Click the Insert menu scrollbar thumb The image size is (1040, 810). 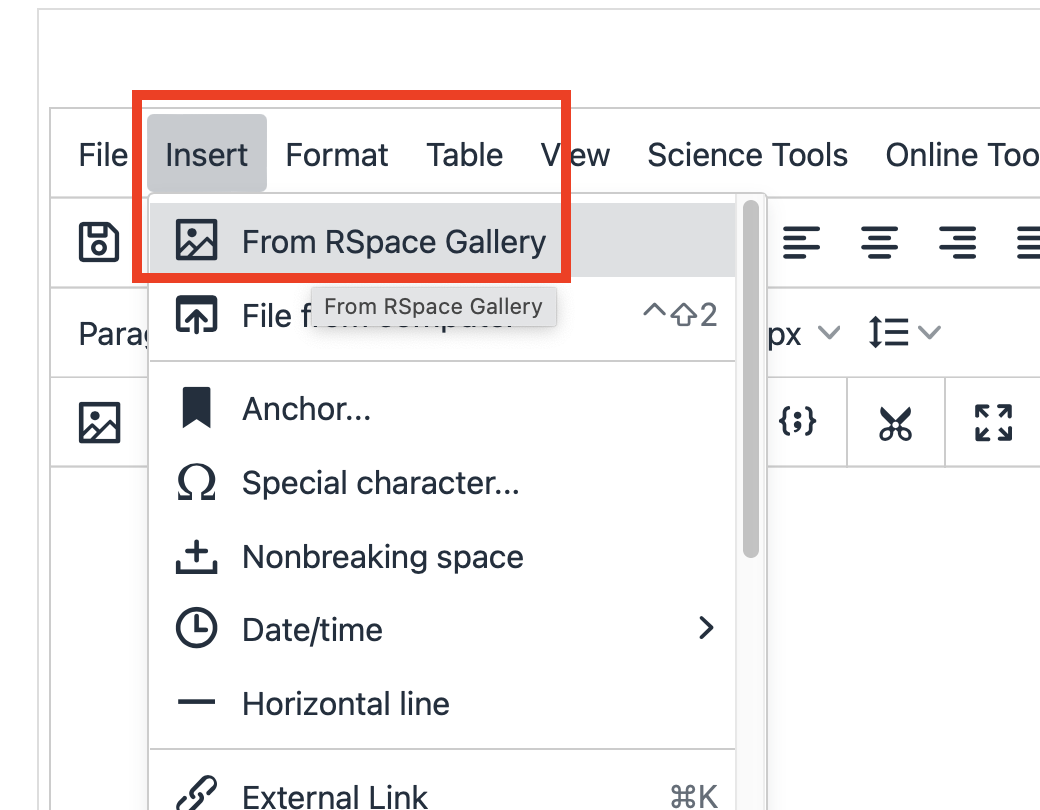coord(751,379)
